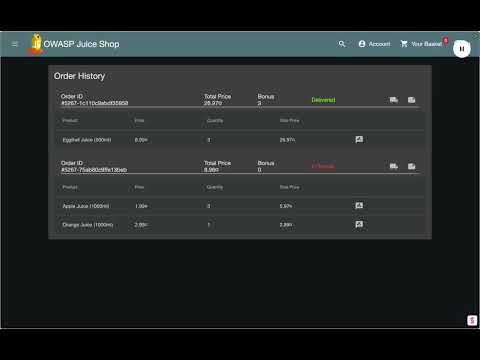Click the Bonus value of the Delivered order
This screenshot has width=480, height=360.
tap(259, 103)
